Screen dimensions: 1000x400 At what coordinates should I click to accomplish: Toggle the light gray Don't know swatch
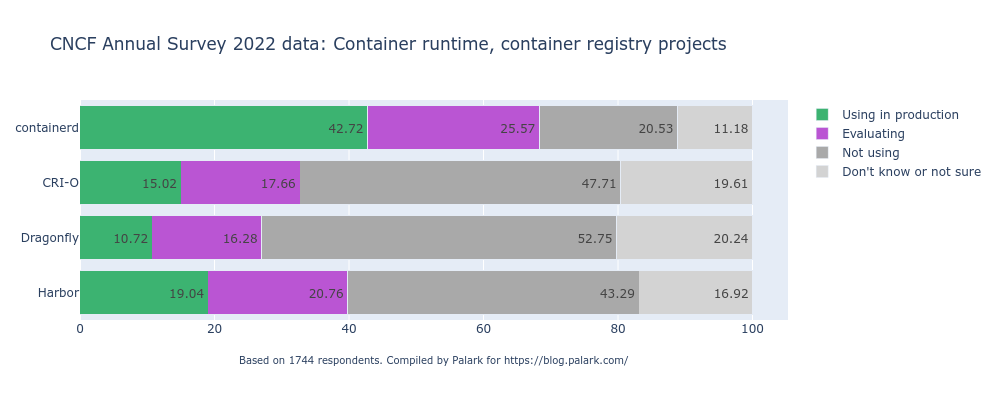(822, 172)
